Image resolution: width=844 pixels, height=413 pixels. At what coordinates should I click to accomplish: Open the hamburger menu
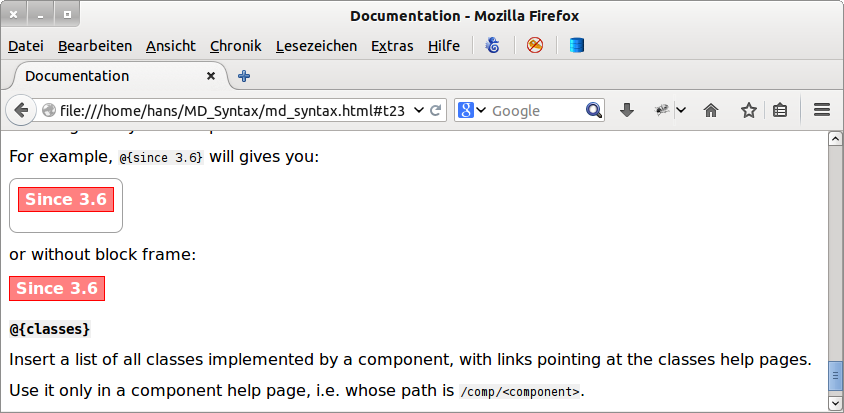(x=822, y=110)
